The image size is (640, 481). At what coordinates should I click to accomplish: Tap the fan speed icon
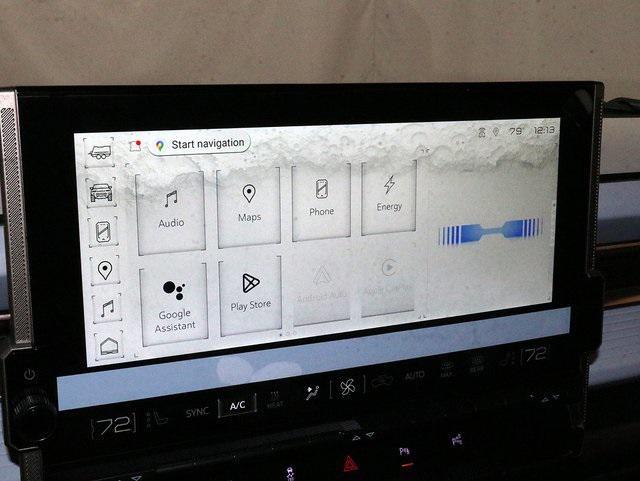(x=347, y=387)
